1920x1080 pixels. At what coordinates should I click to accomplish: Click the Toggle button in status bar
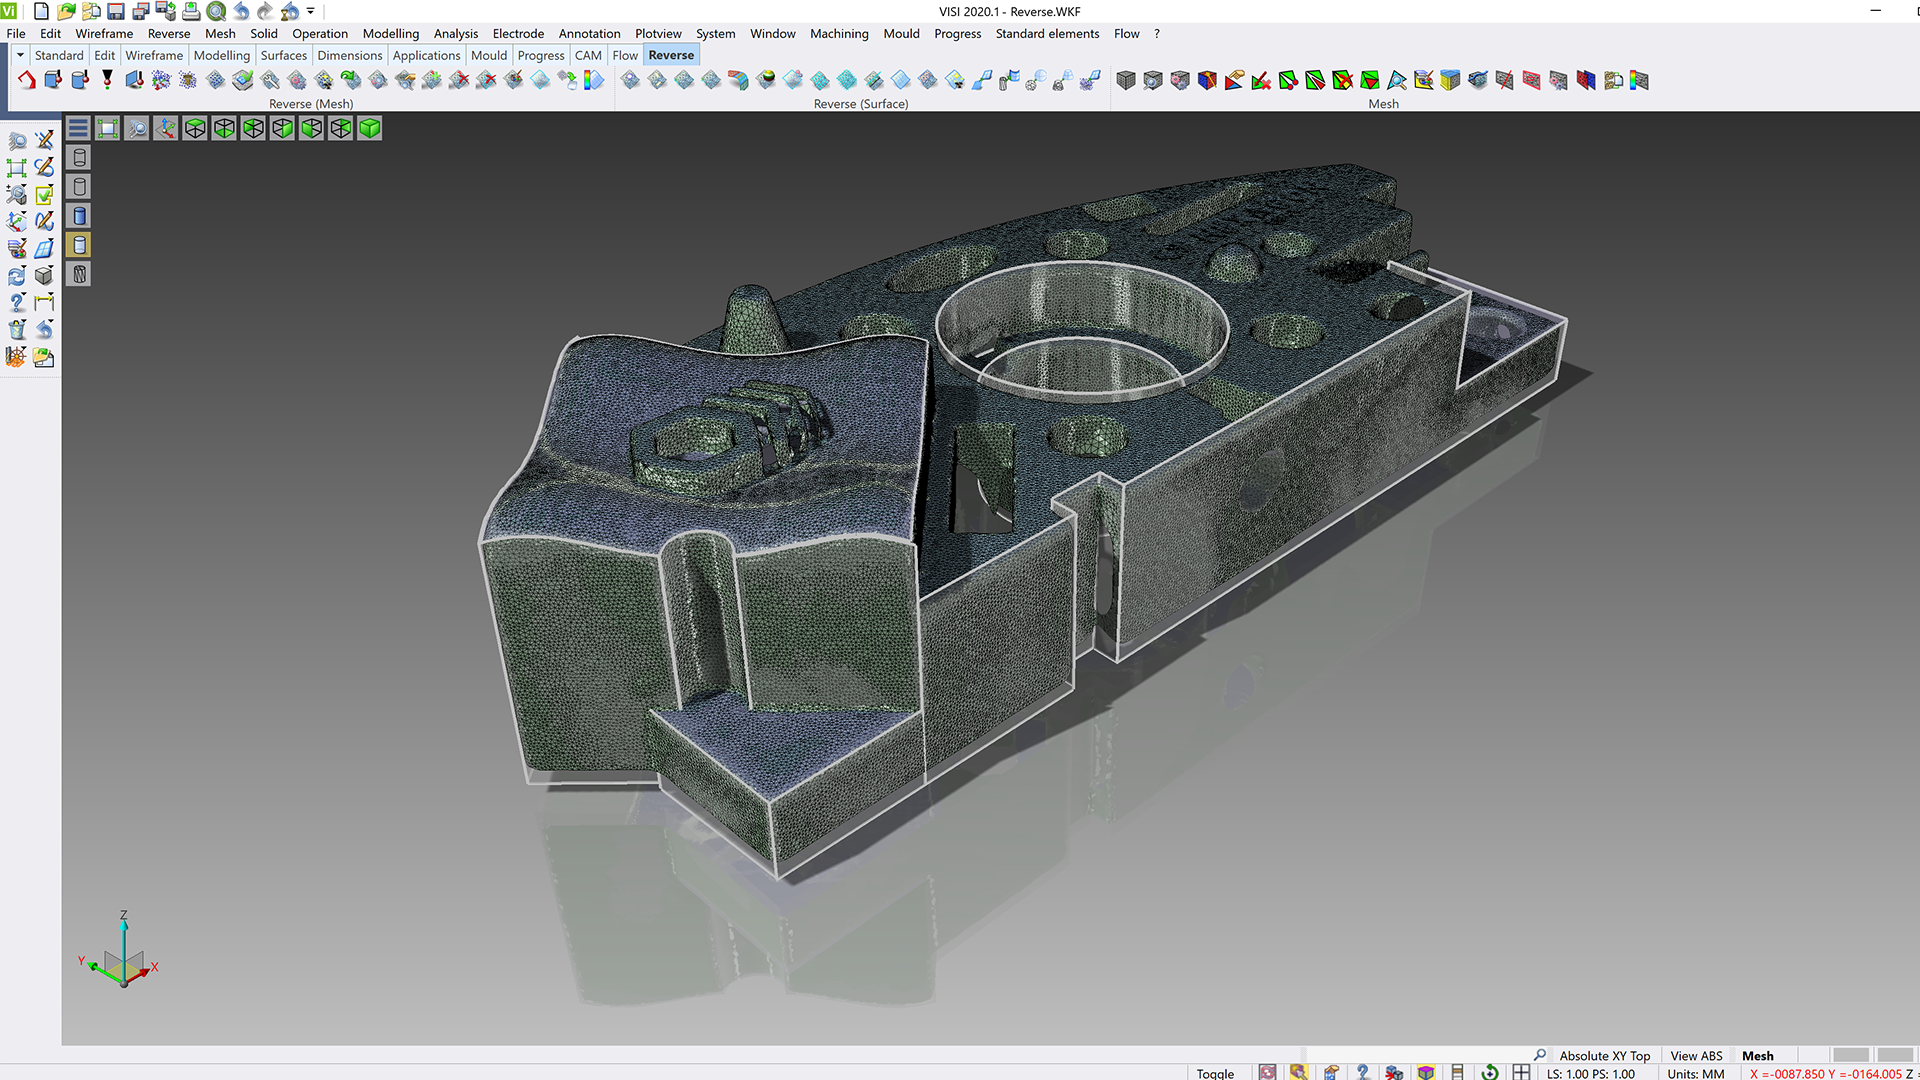(x=1215, y=1073)
